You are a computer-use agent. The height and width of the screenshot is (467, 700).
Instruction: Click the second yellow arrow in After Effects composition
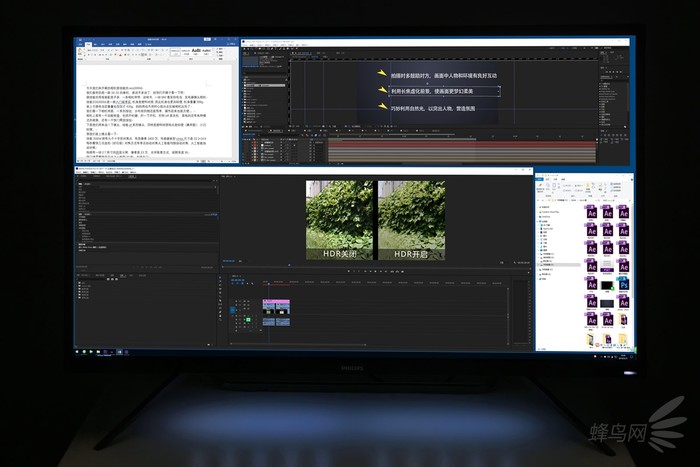(x=382, y=92)
